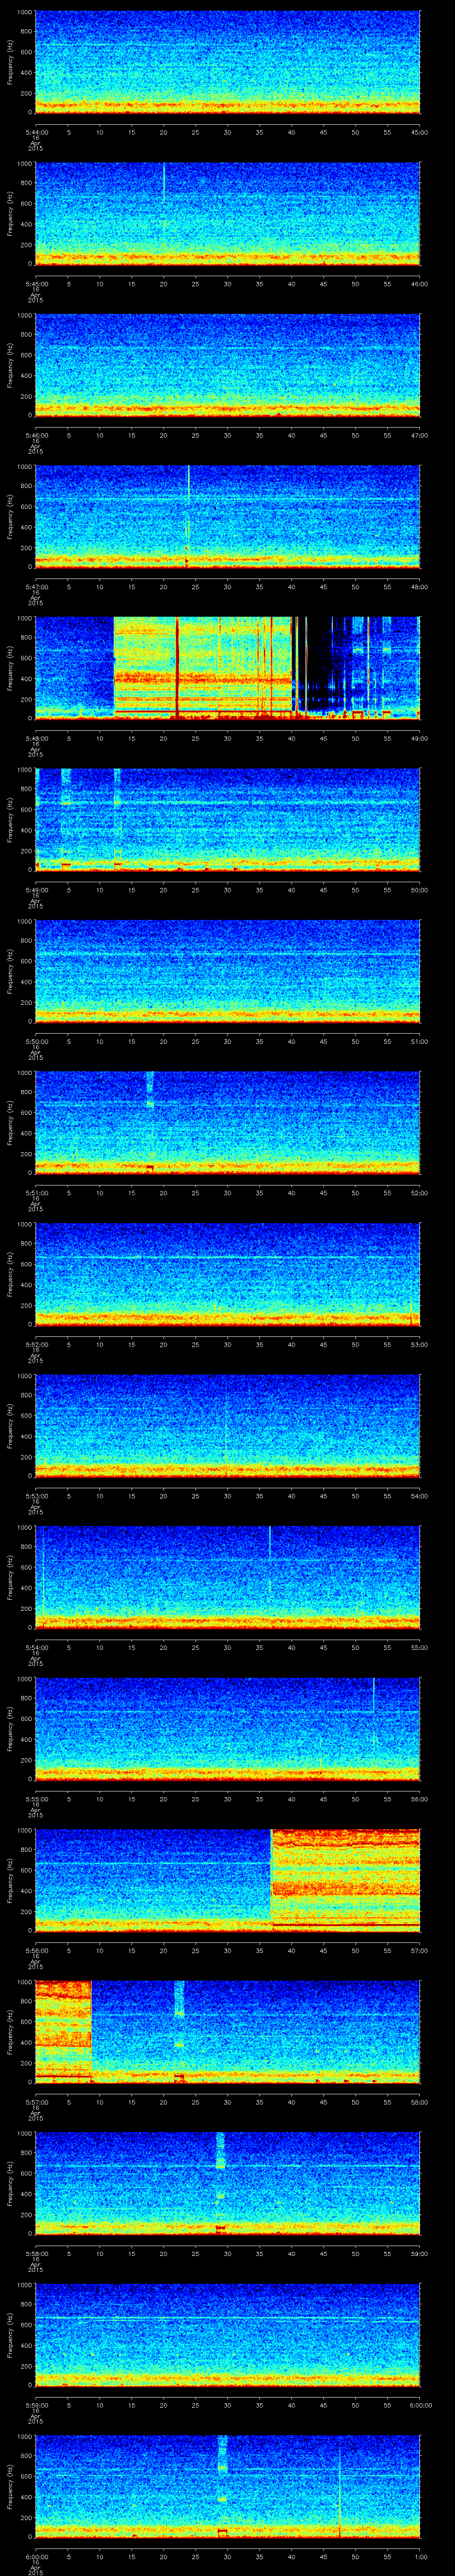Click the 45:00 end time label

[x=420, y=132]
